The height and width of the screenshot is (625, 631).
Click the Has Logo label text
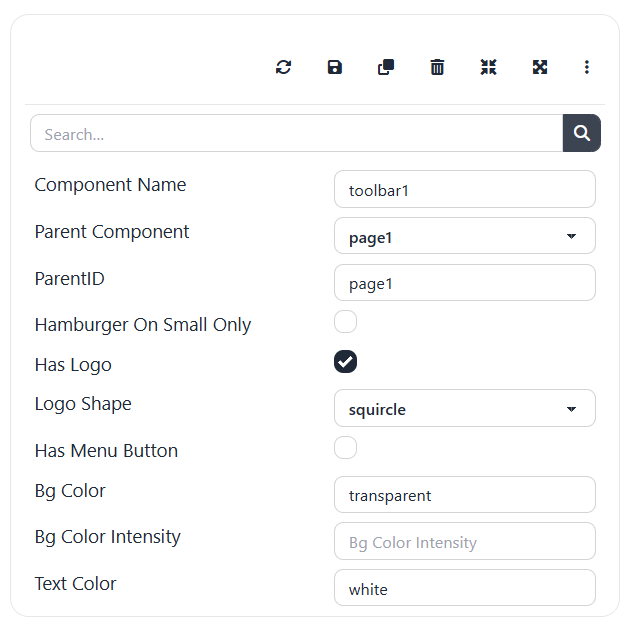coord(73,365)
